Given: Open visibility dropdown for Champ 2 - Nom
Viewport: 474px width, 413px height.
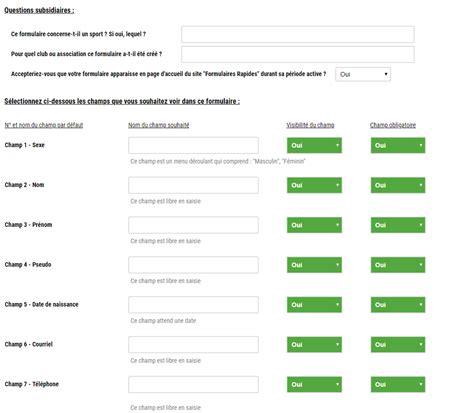Looking at the screenshot, I should tap(314, 185).
